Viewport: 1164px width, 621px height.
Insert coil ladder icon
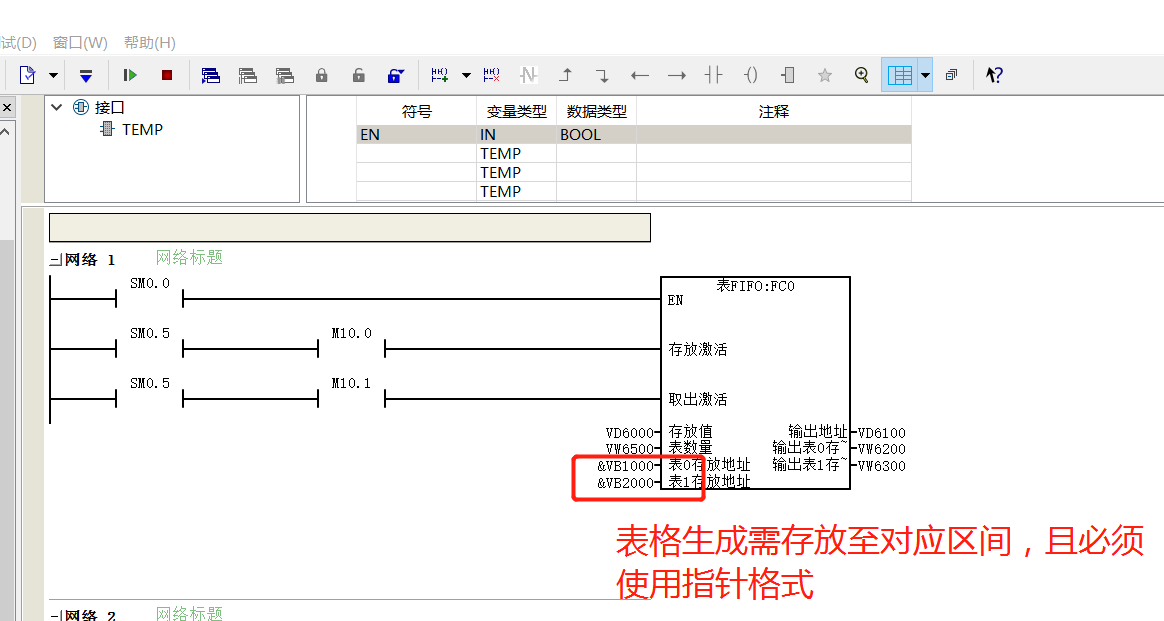coord(751,75)
